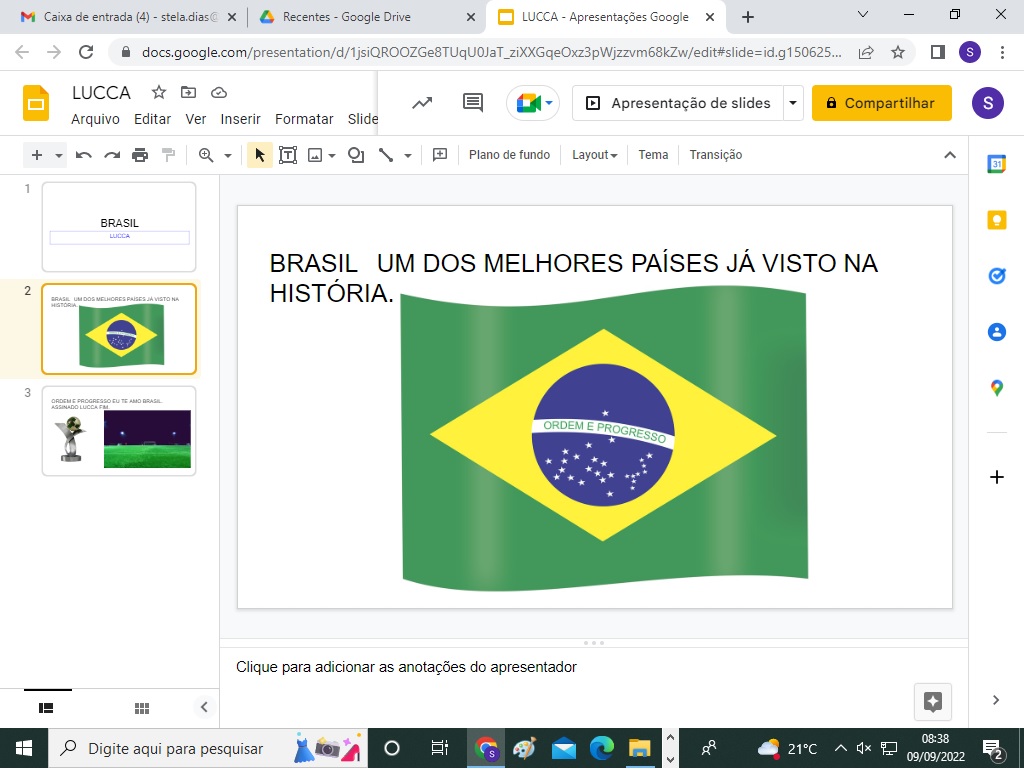This screenshot has width=1024, height=769.
Task: Star the LUCCA presentation
Action: [159, 93]
